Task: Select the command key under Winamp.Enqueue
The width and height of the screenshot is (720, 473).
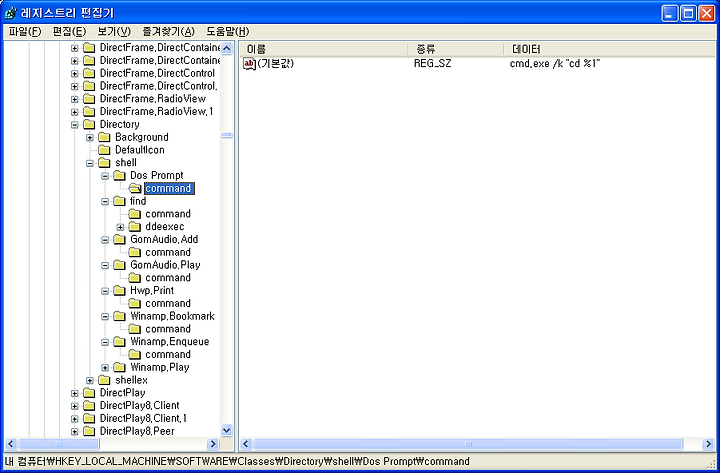Action: tap(168, 355)
